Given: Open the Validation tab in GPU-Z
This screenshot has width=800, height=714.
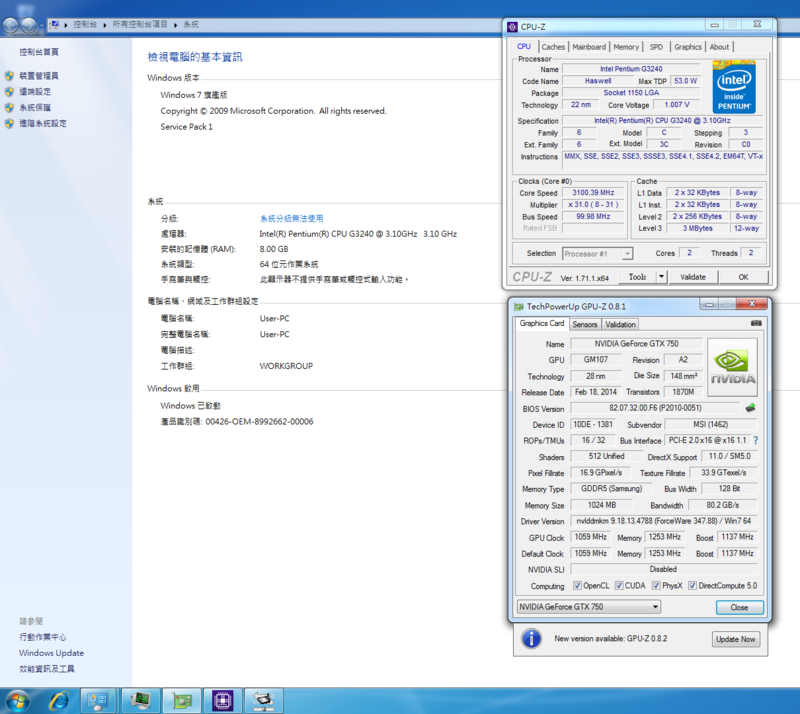Looking at the screenshot, I should pos(620,325).
